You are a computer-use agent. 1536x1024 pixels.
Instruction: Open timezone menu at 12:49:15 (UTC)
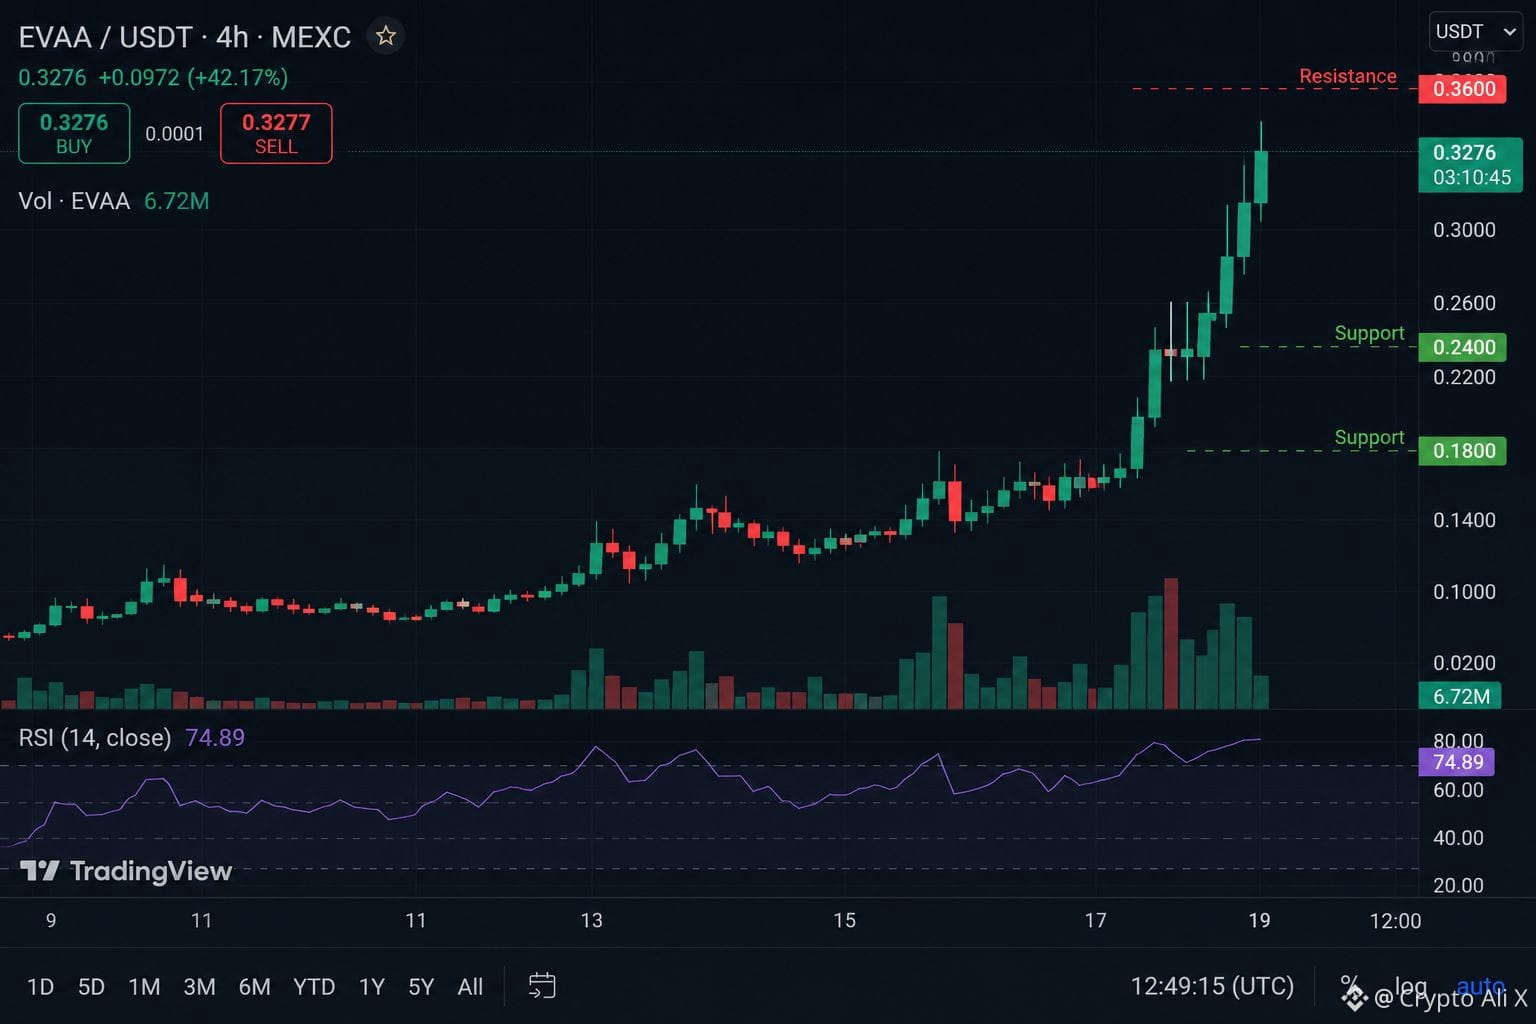(x=1212, y=987)
